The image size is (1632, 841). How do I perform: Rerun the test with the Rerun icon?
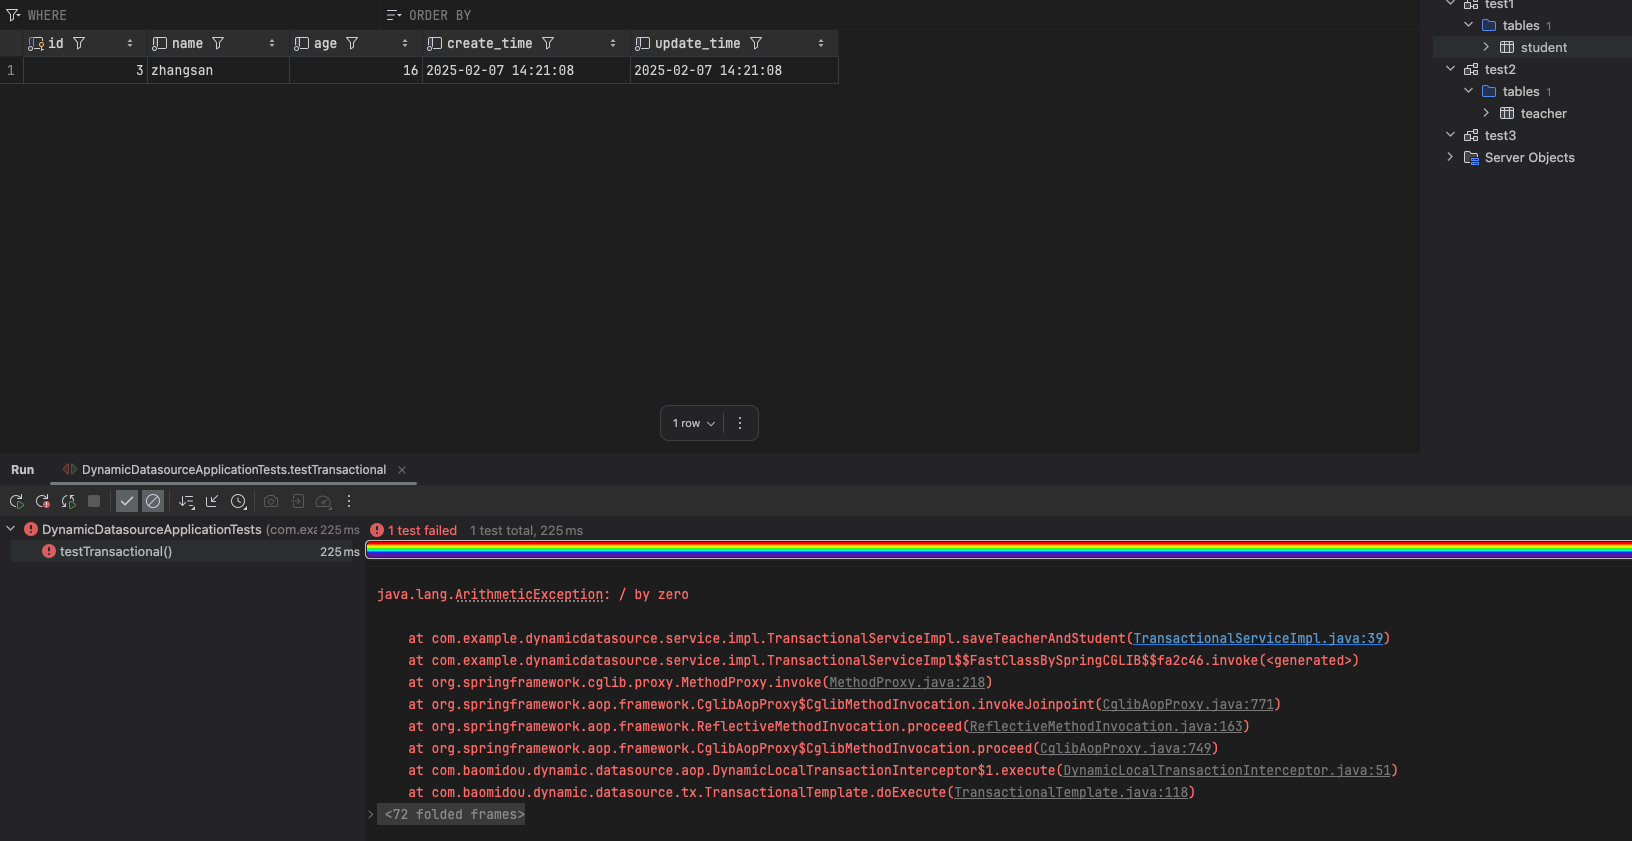coord(17,502)
